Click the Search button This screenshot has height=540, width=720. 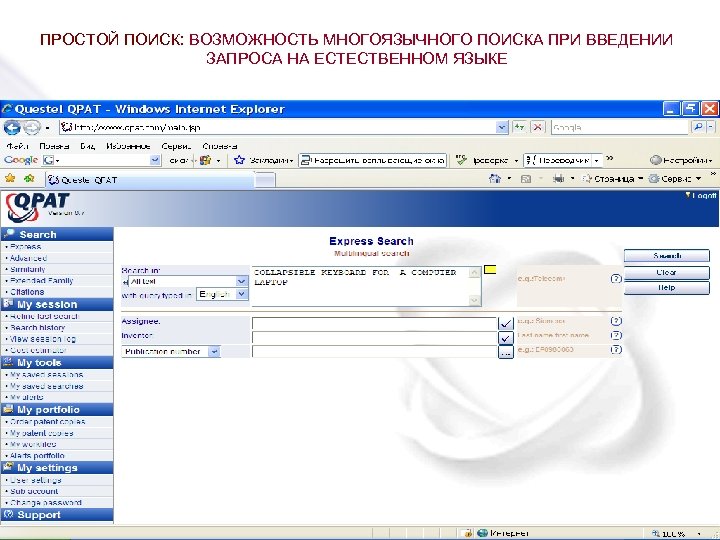(x=666, y=256)
